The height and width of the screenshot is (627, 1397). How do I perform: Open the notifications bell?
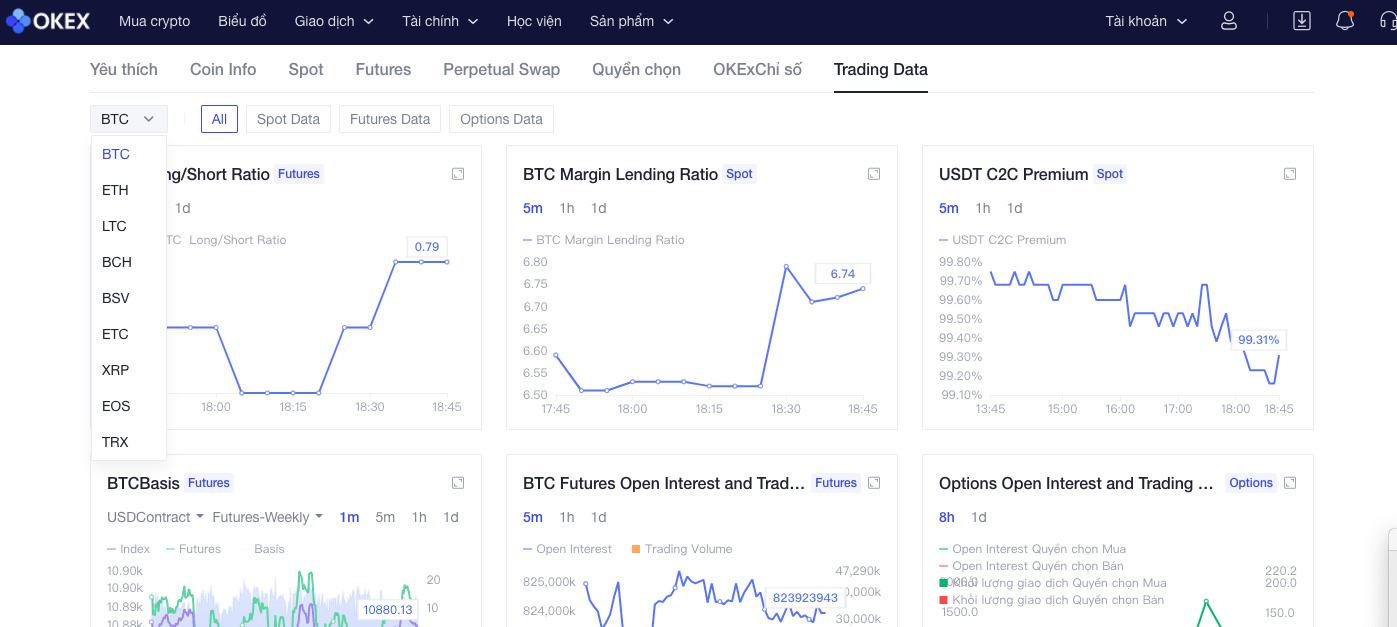coord(1345,21)
